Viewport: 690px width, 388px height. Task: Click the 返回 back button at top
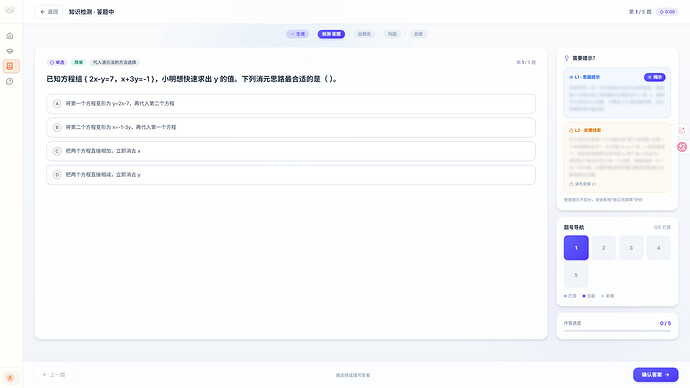tap(49, 12)
